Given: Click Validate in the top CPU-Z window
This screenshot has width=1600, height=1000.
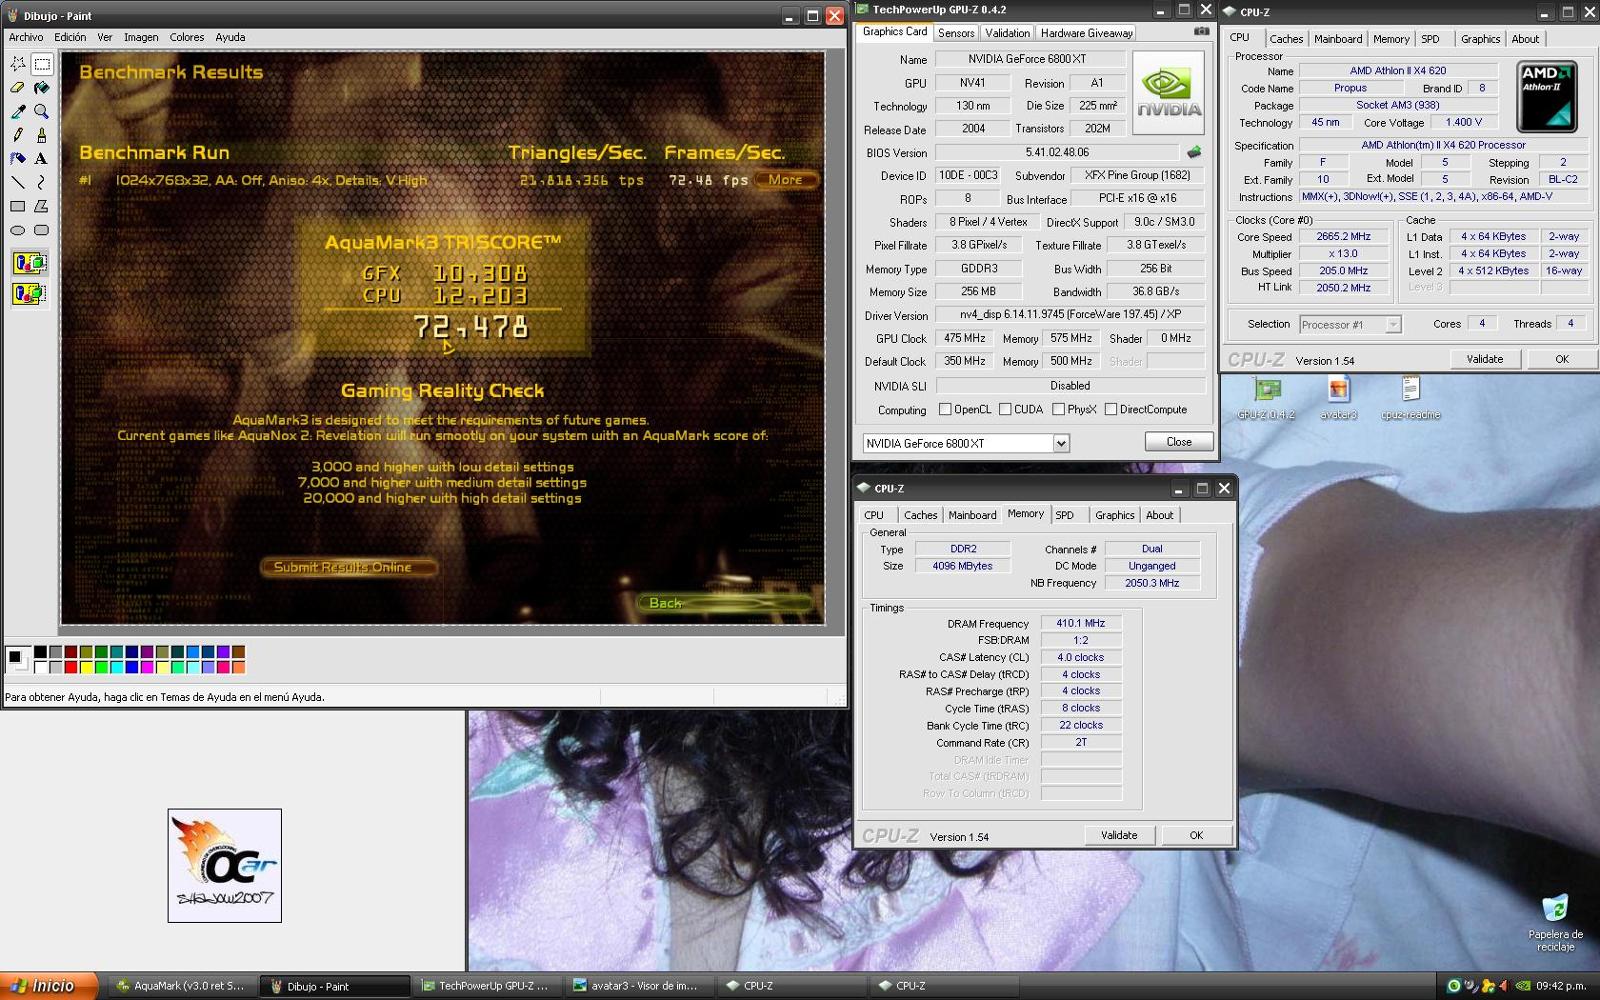Looking at the screenshot, I should [x=1485, y=359].
